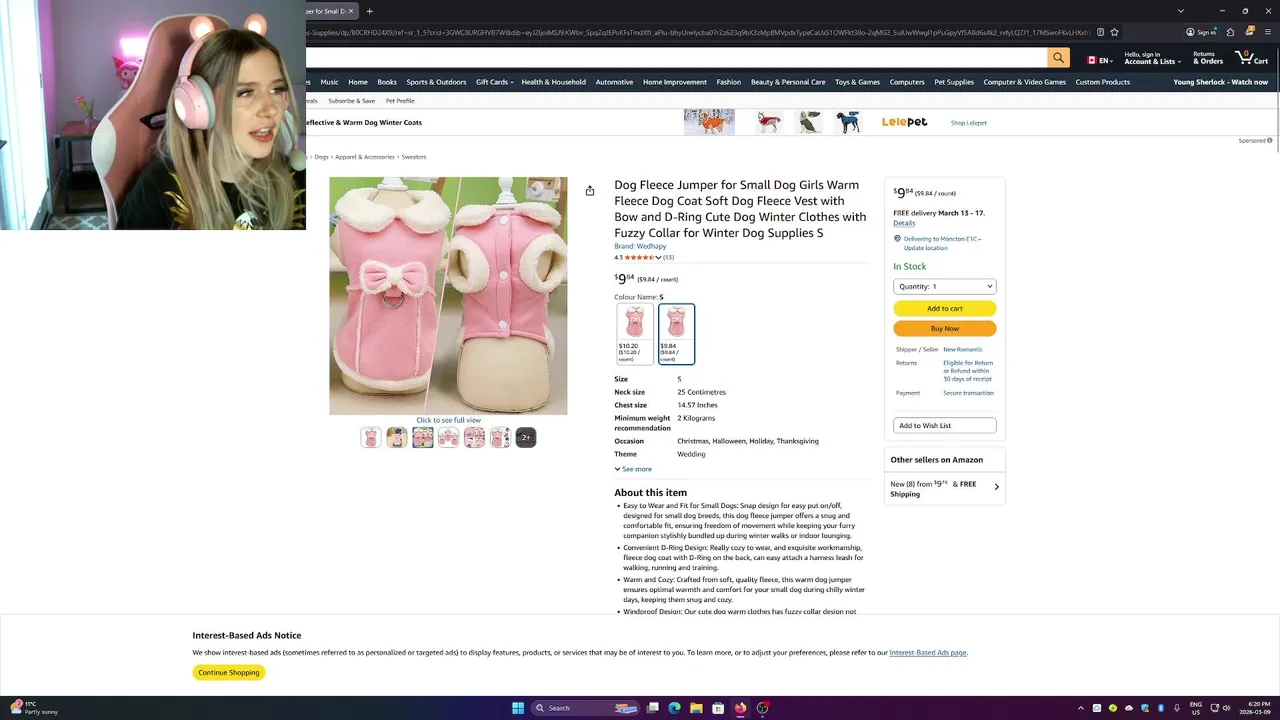Open the shopping cart icon
This screenshot has height=720, width=1280.
(1251, 58)
